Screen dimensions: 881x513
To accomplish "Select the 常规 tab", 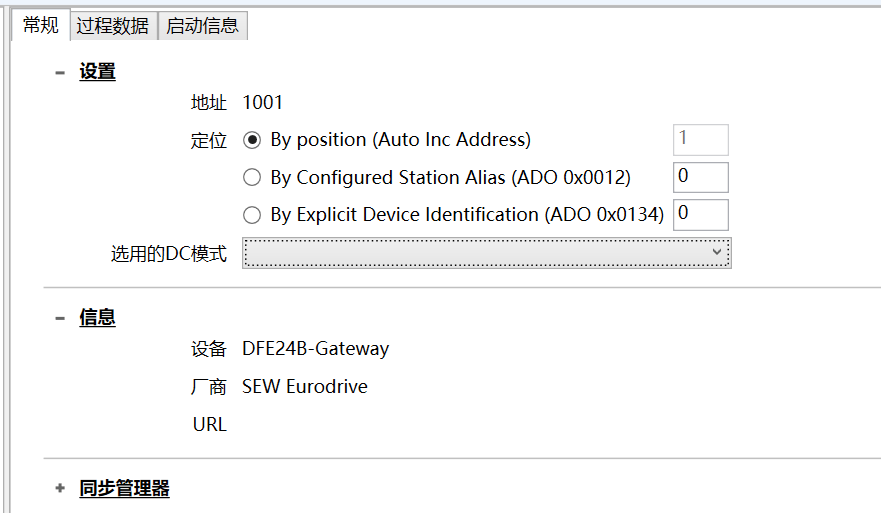I will (40, 25).
